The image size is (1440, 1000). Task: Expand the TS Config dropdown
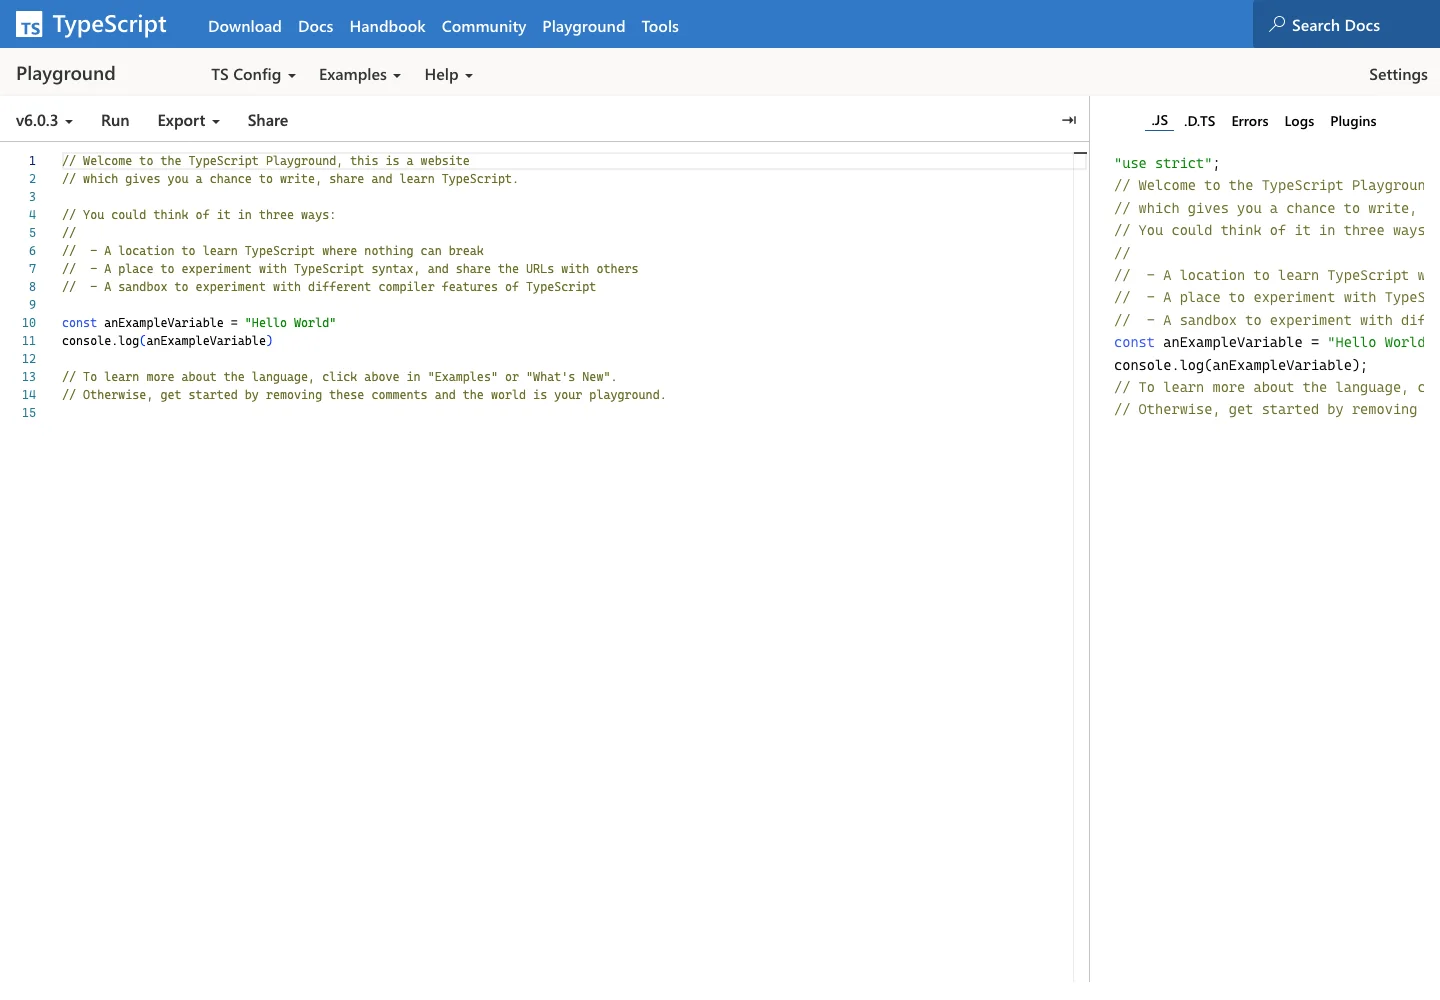tap(253, 75)
